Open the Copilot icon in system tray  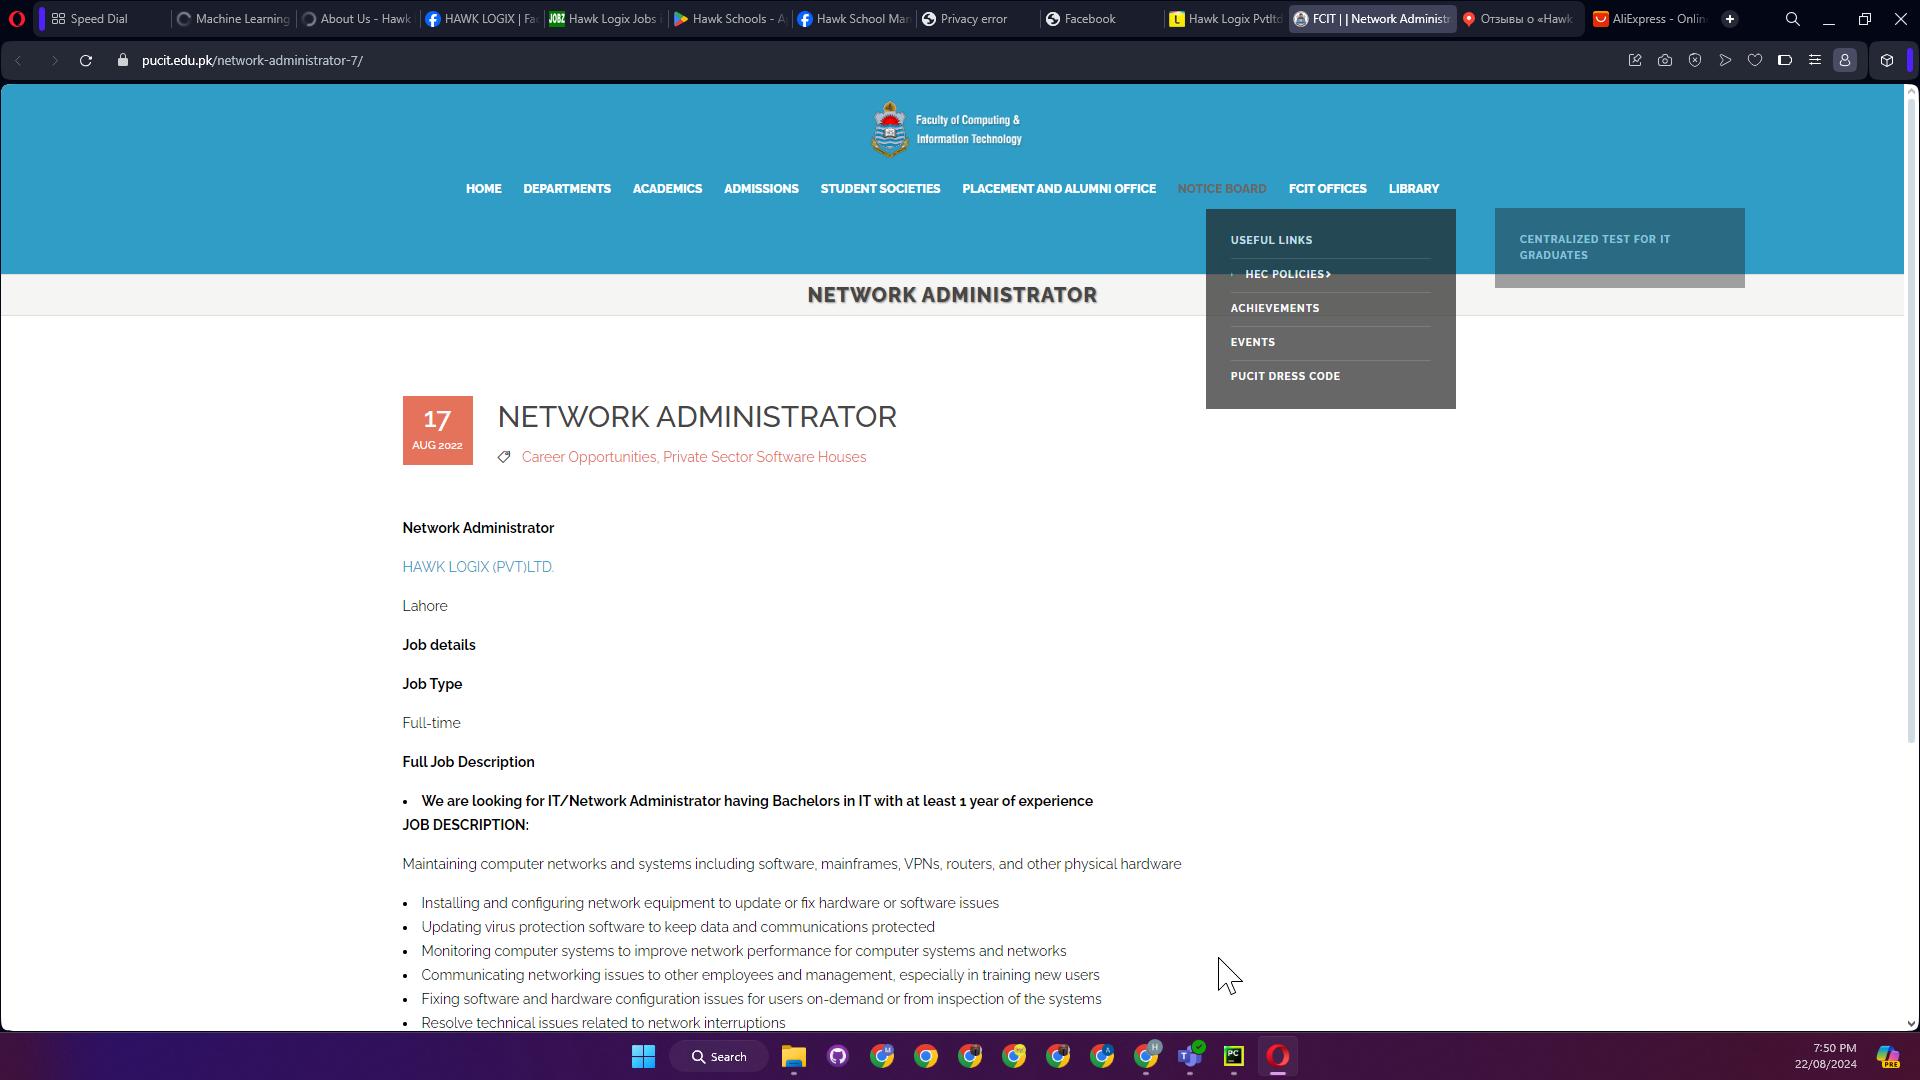[1888, 1057]
